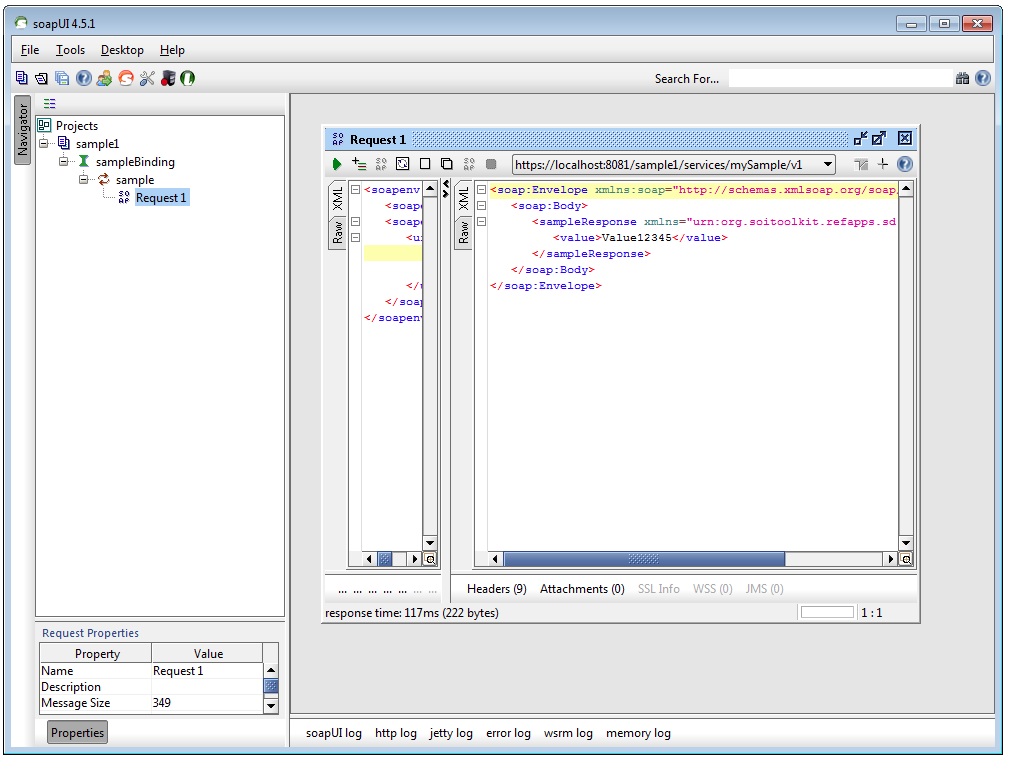Collapse the sampleBinding tree node
Screen dimensions: 1011x762
click(64, 161)
